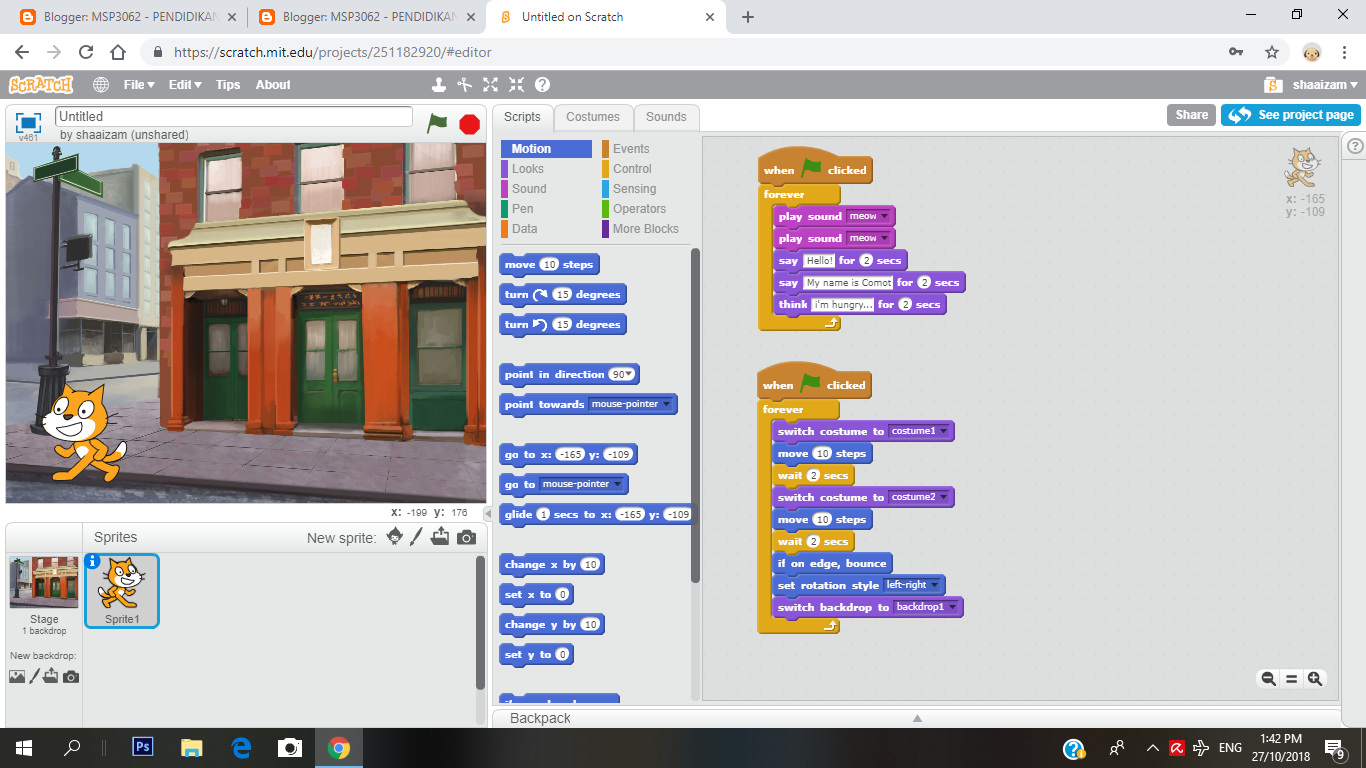Upload sprite from file icon
This screenshot has width=1366, height=768.
[440, 537]
